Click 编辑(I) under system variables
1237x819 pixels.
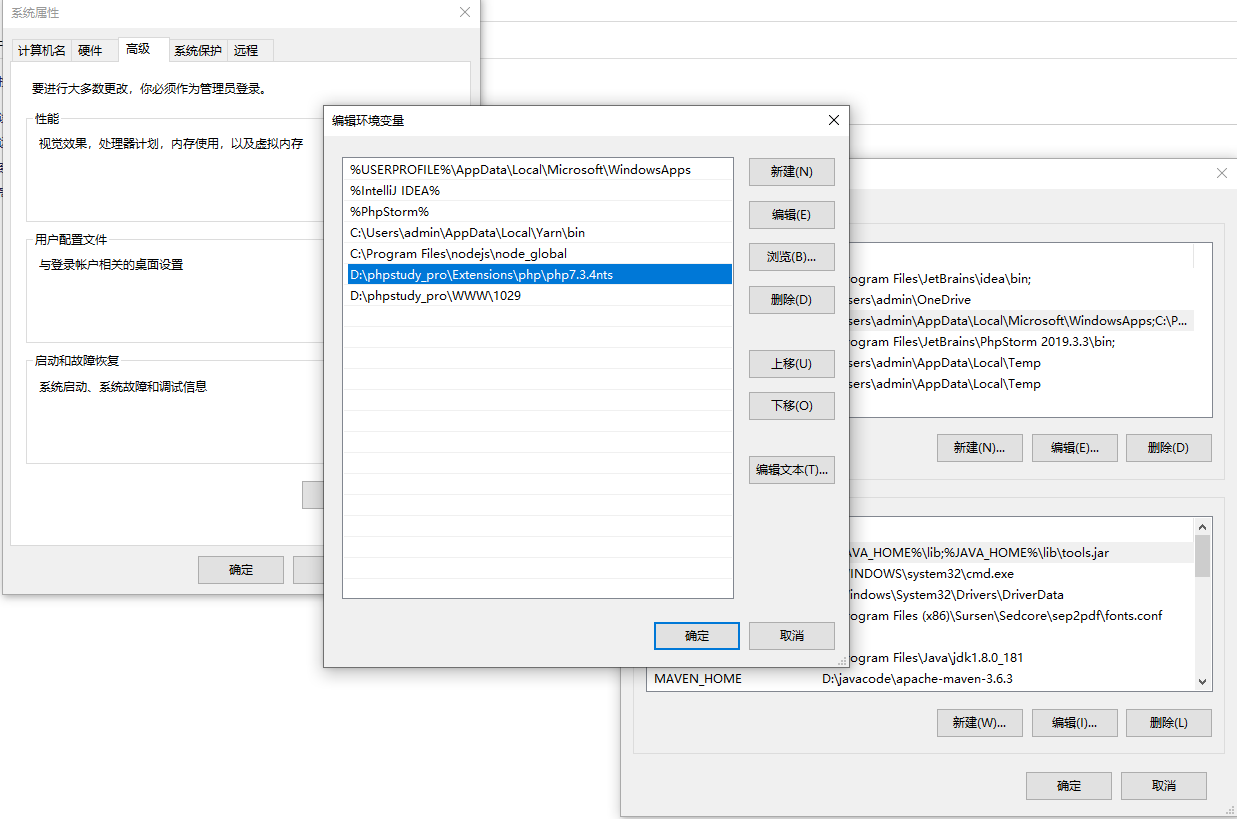pyautogui.click(x=1074, y=723)
